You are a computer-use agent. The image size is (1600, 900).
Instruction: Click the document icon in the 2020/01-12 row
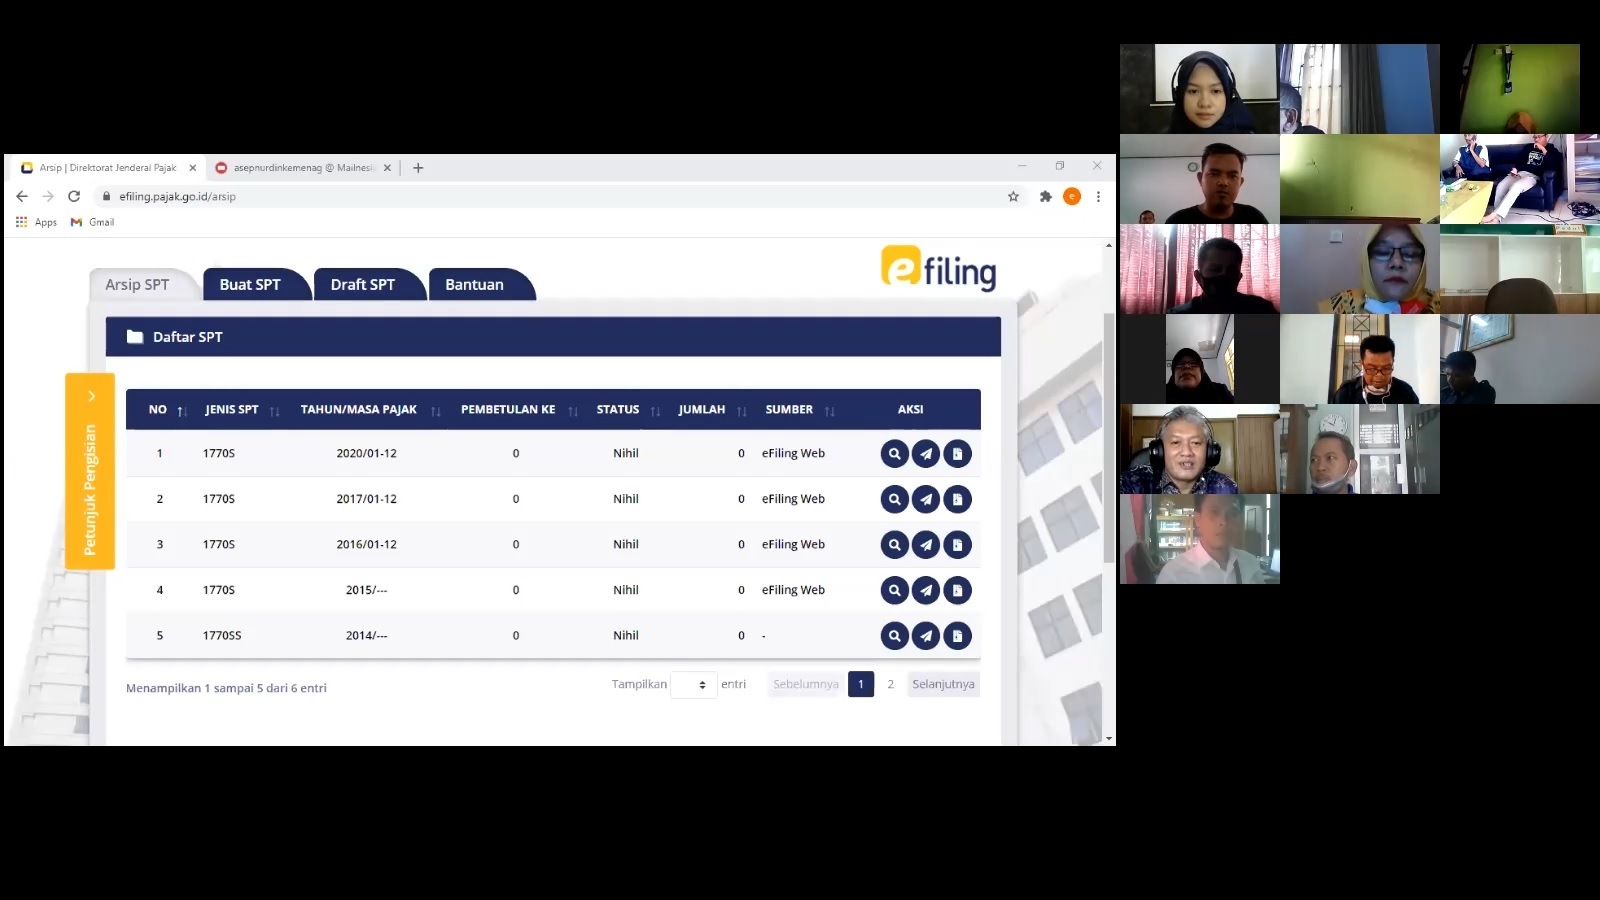(957, 454)
